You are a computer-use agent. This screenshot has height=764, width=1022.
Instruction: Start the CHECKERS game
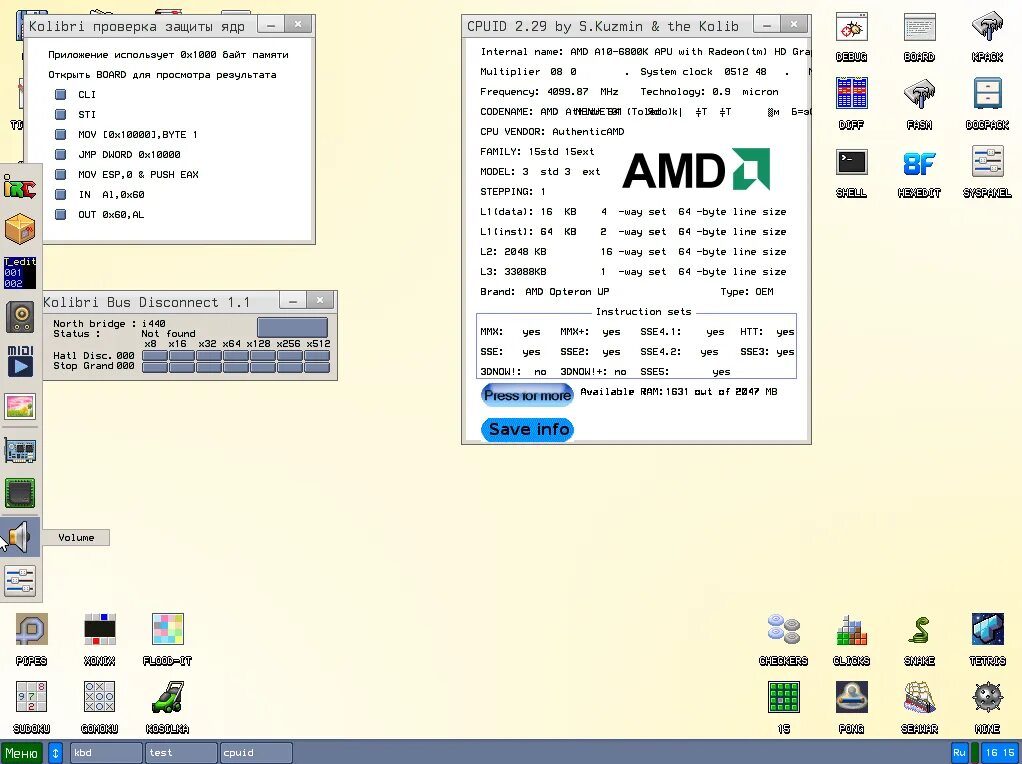pos(783,630)
